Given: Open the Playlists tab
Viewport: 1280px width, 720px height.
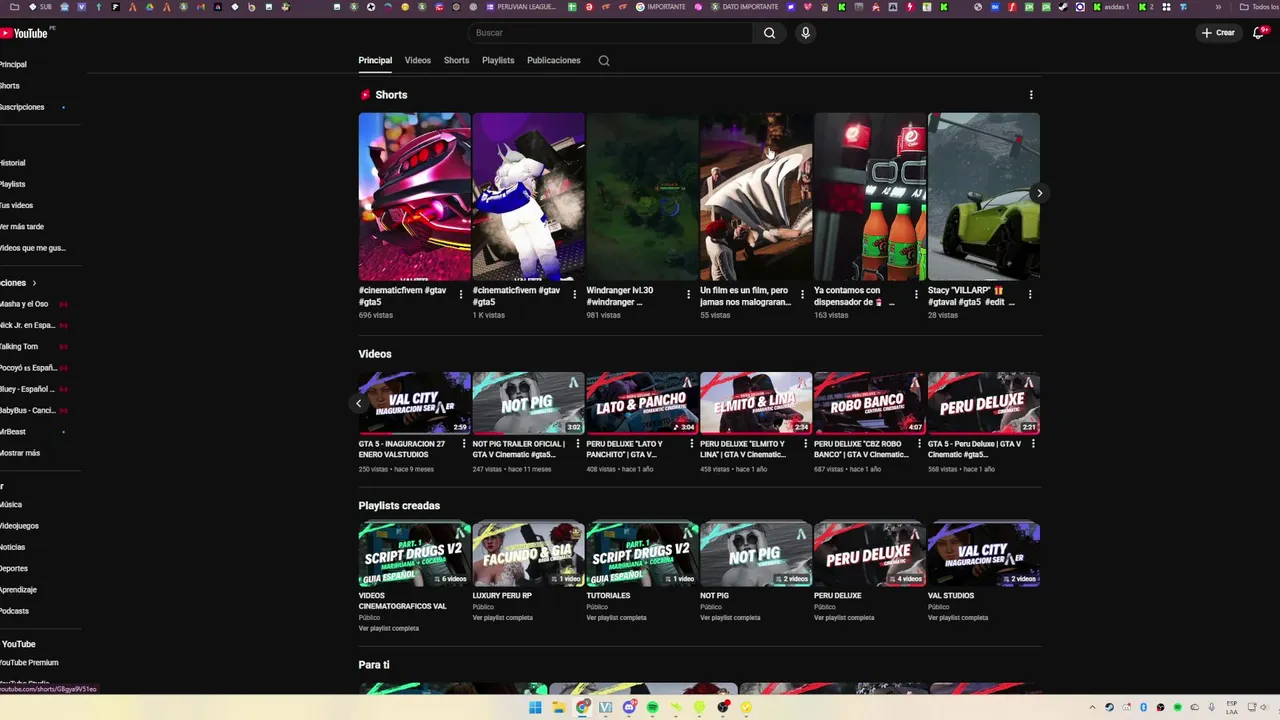Looking at the screenshot, I should click(x=498, y=60).
